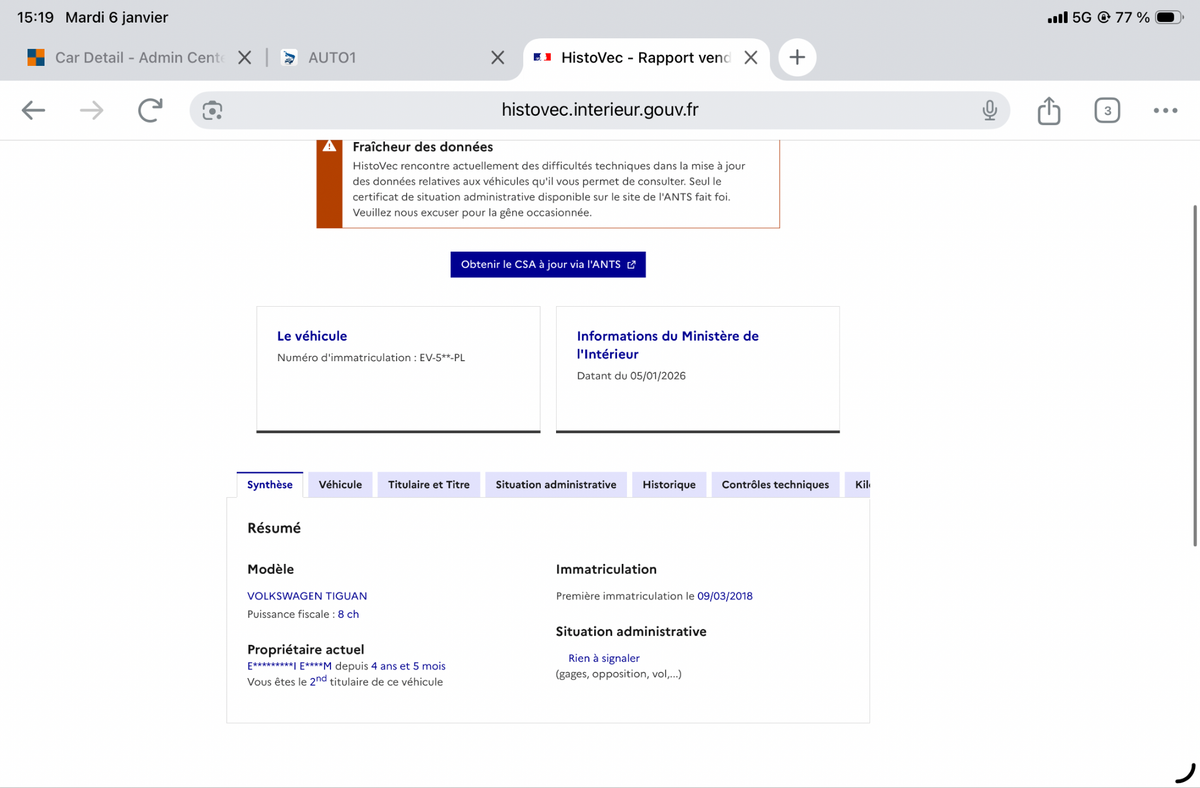Open the share sheet icon

1048,111
